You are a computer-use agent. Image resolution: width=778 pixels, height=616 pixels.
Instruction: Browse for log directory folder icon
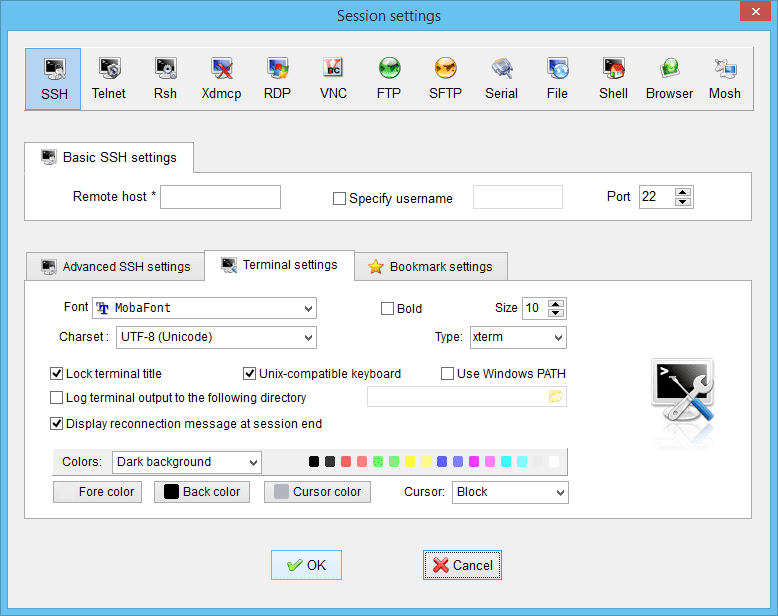(x=556, y=396)
